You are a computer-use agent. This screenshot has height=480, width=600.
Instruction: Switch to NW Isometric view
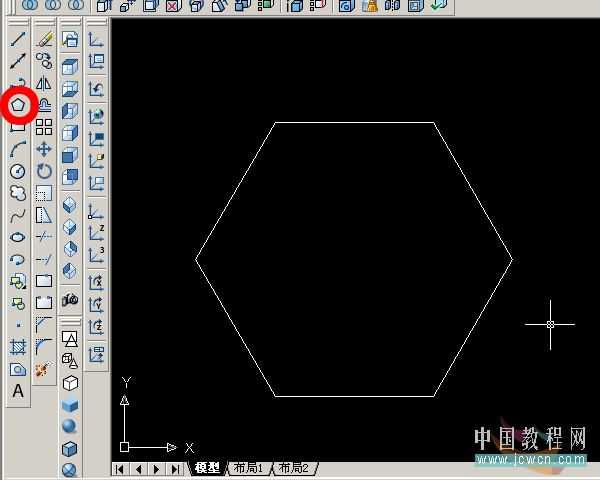[x=70, y=271]
